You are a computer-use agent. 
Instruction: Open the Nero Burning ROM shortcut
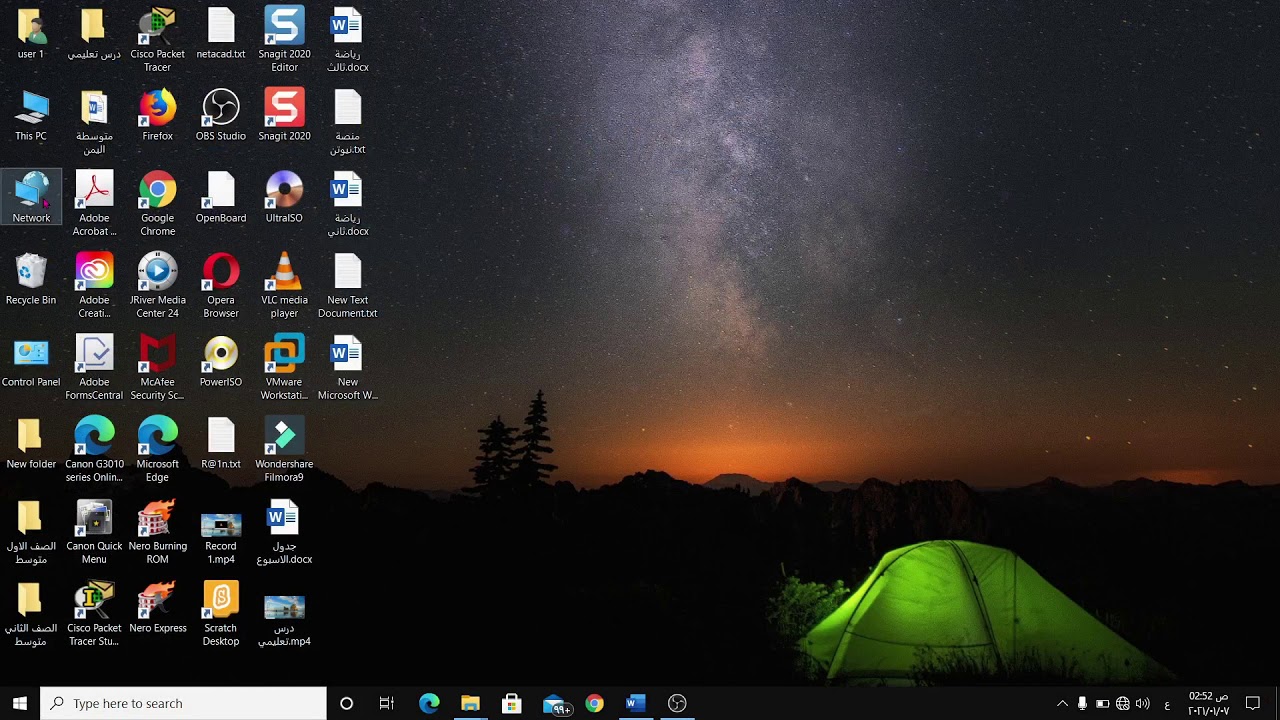pos(157,531)
